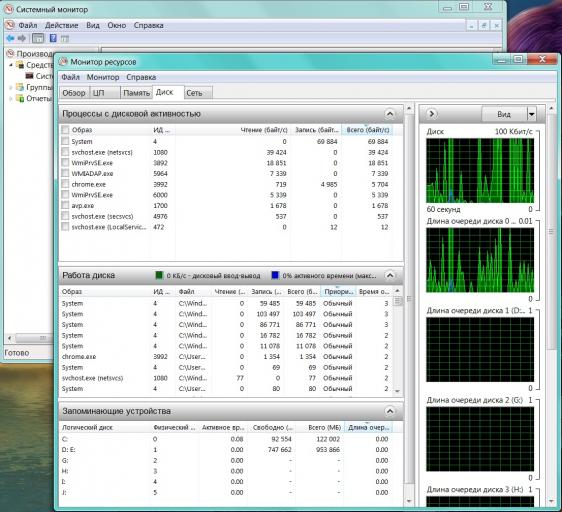Select the Отчеты tree item icon
Viewport: 562px width, 512px height.
tap(20, 98)
